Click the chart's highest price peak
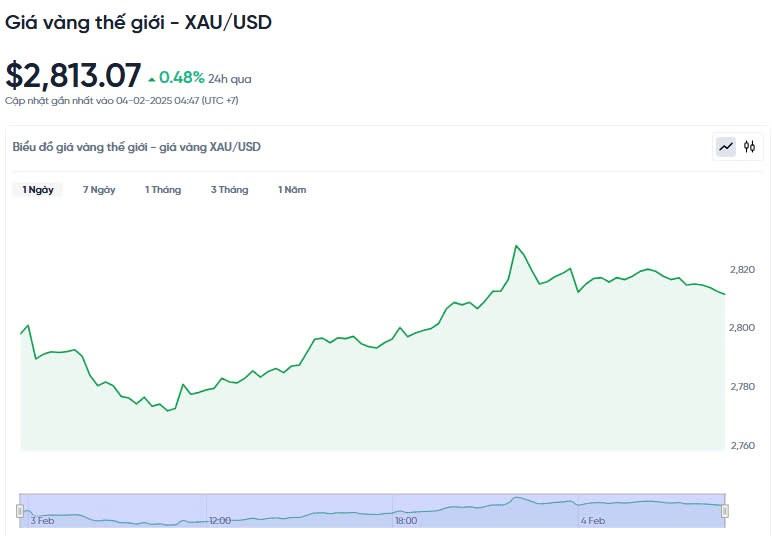Image resolution: width=772 pixels, height=536 pixels. coord(516,245)
